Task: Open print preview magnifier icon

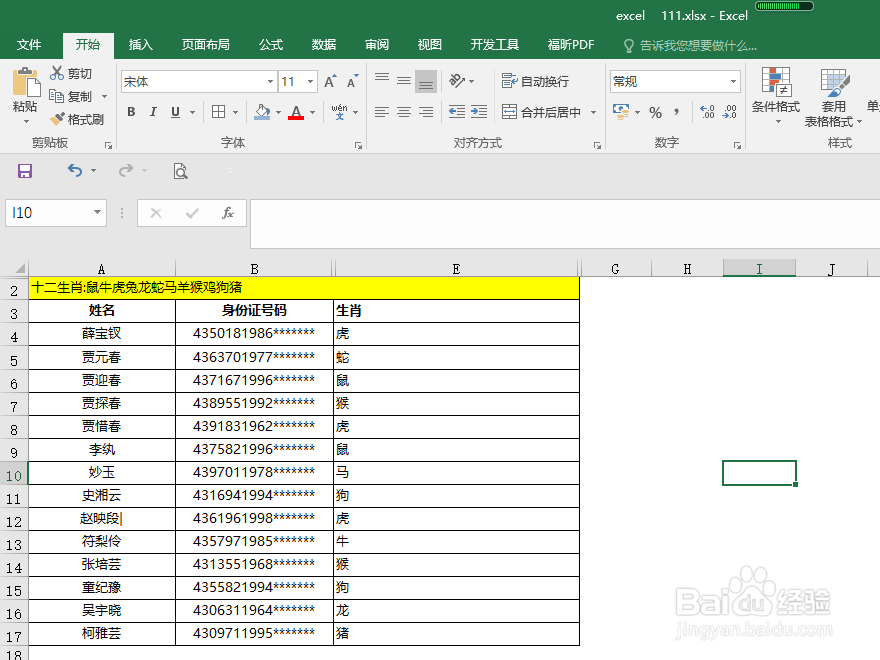Action: click(180, 171)
